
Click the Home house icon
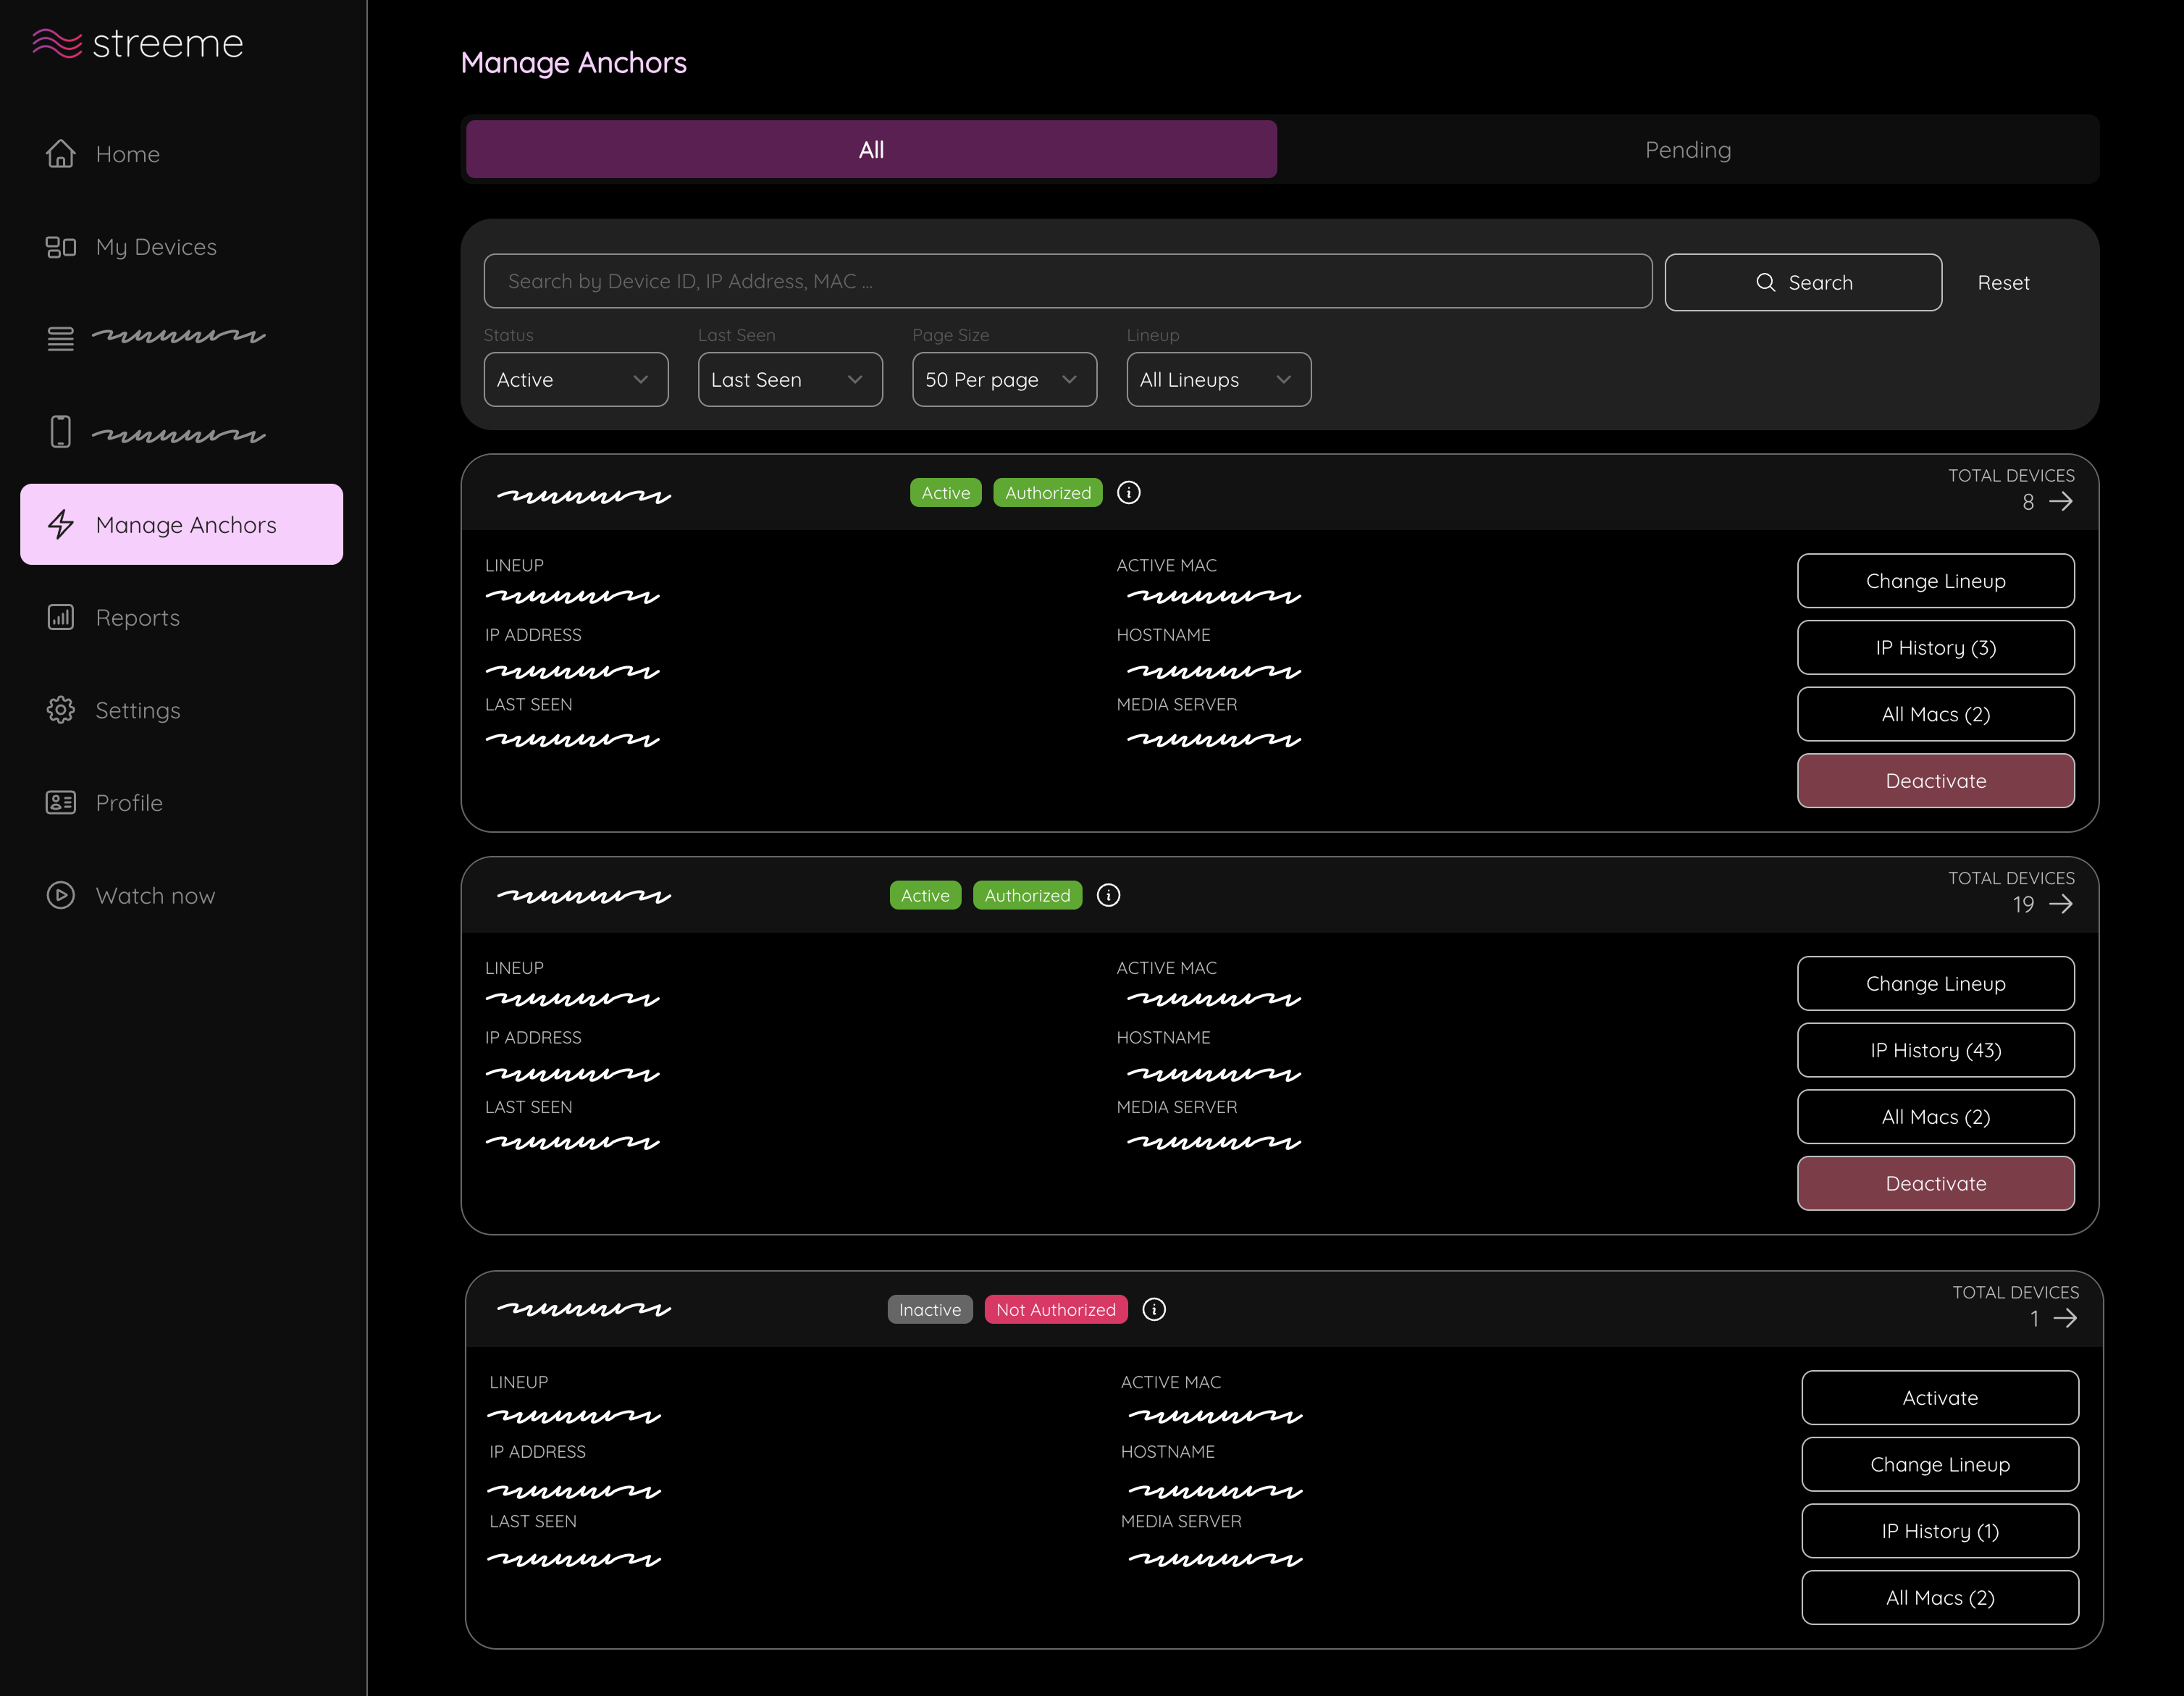click(x=61, y=153)
